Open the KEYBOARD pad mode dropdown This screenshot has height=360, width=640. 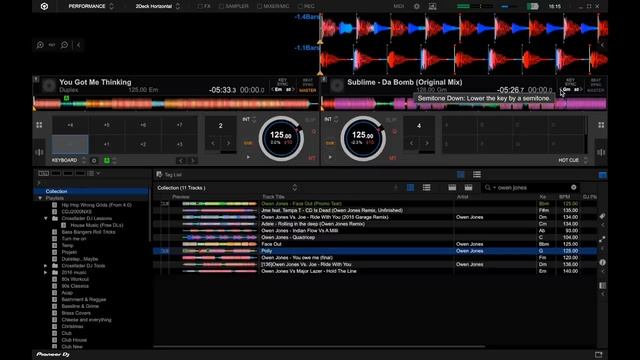click(x=68, y=160)
